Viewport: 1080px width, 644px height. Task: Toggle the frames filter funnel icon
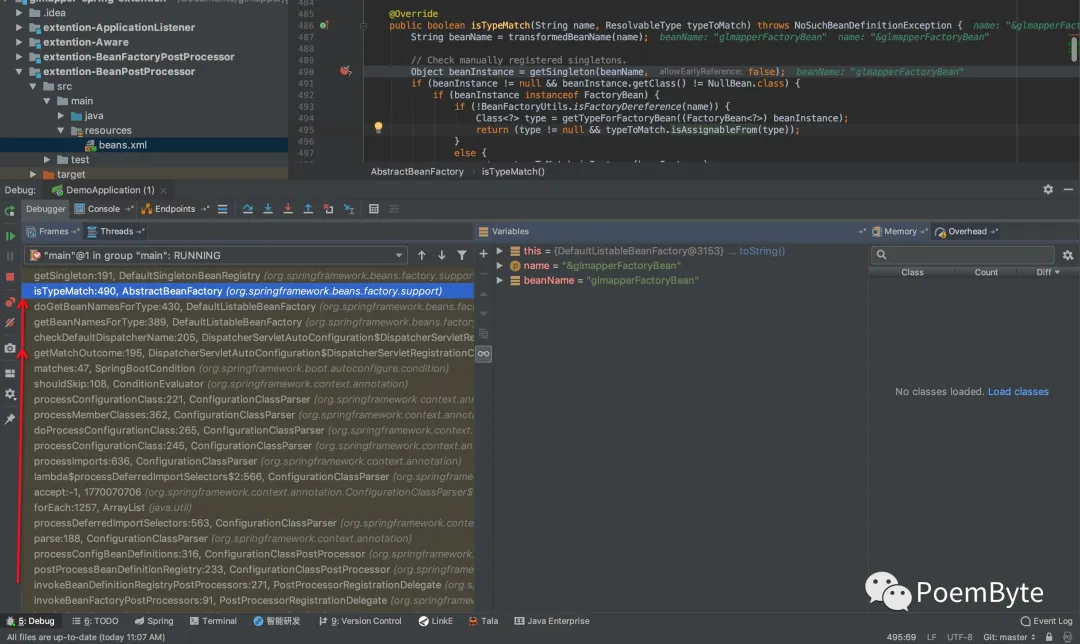point(461,256)
